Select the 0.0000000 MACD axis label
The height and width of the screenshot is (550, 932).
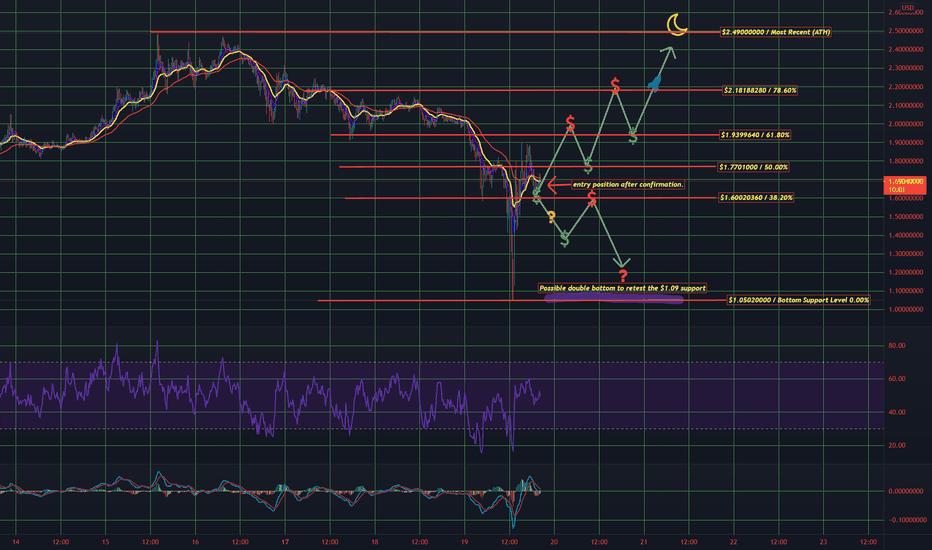[x=906, y=491]
